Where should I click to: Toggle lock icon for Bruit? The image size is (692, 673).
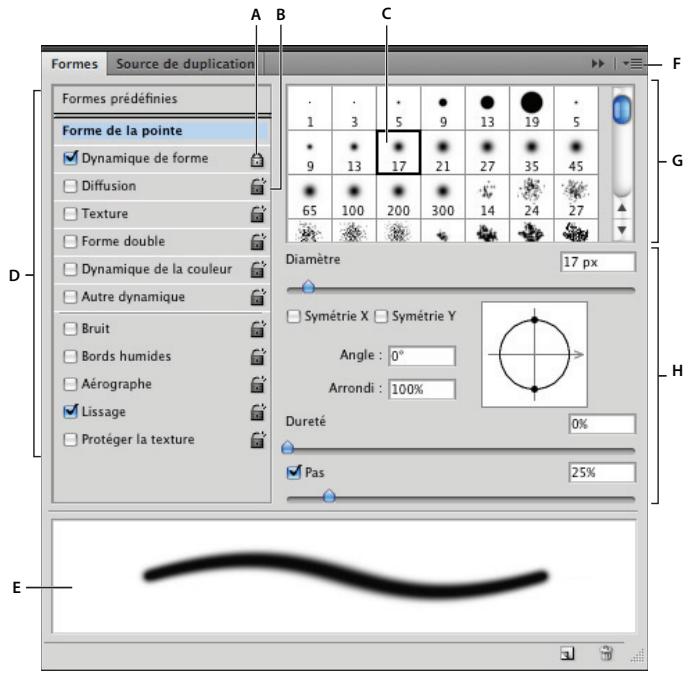[258, 329]
